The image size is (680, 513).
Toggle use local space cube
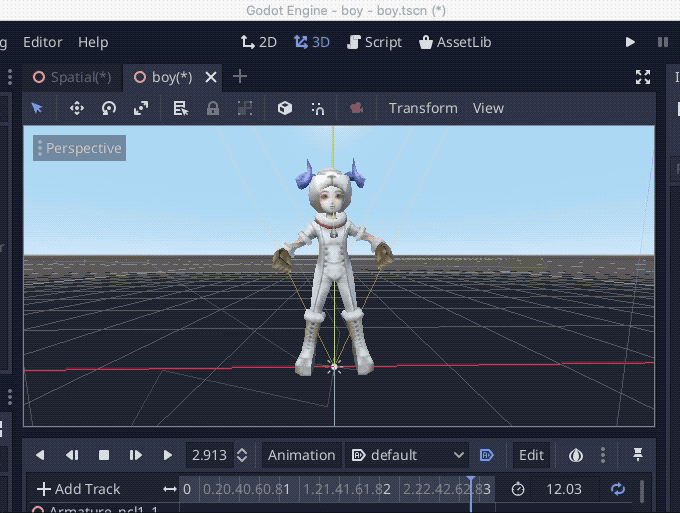point(284,108)
